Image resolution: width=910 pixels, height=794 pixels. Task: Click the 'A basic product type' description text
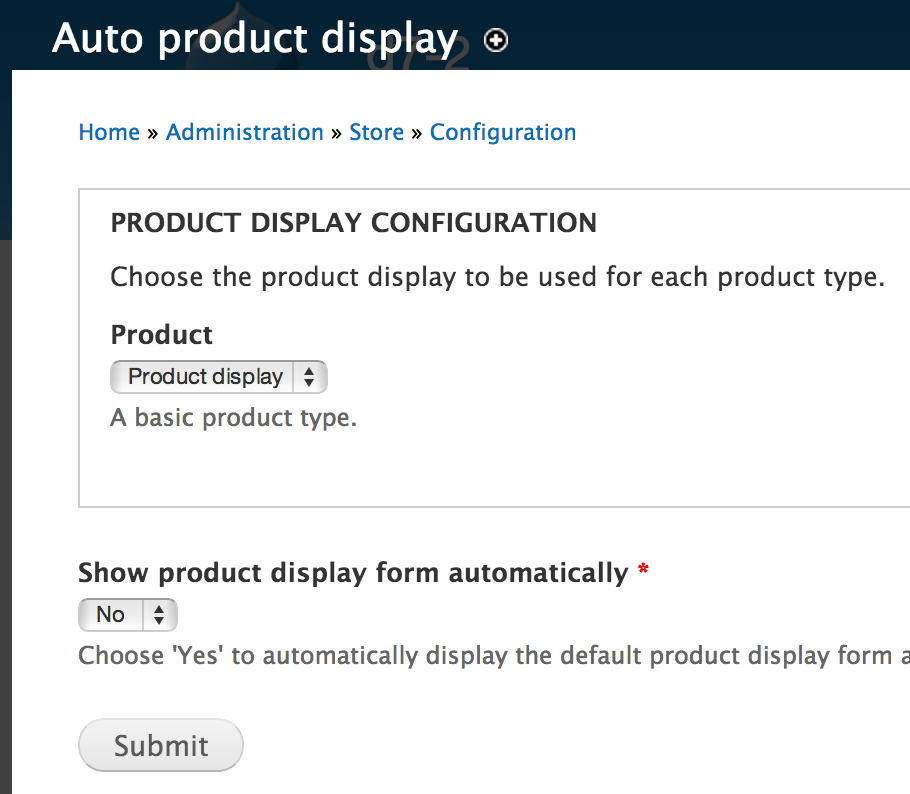coord(232,417)
